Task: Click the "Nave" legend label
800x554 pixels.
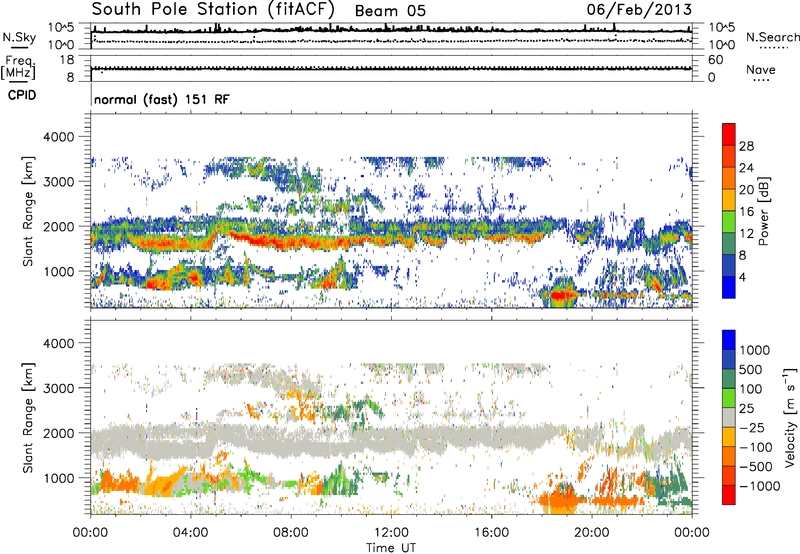Action: (761, 69)
